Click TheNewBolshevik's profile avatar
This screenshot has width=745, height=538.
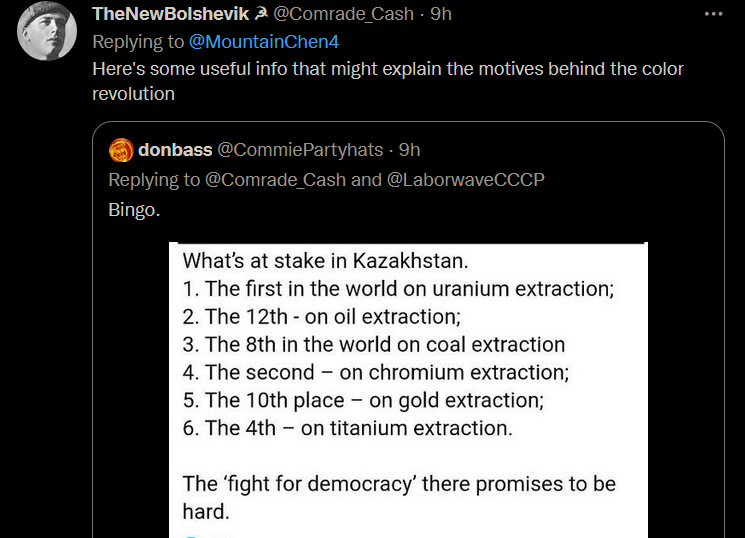(48, 31)
